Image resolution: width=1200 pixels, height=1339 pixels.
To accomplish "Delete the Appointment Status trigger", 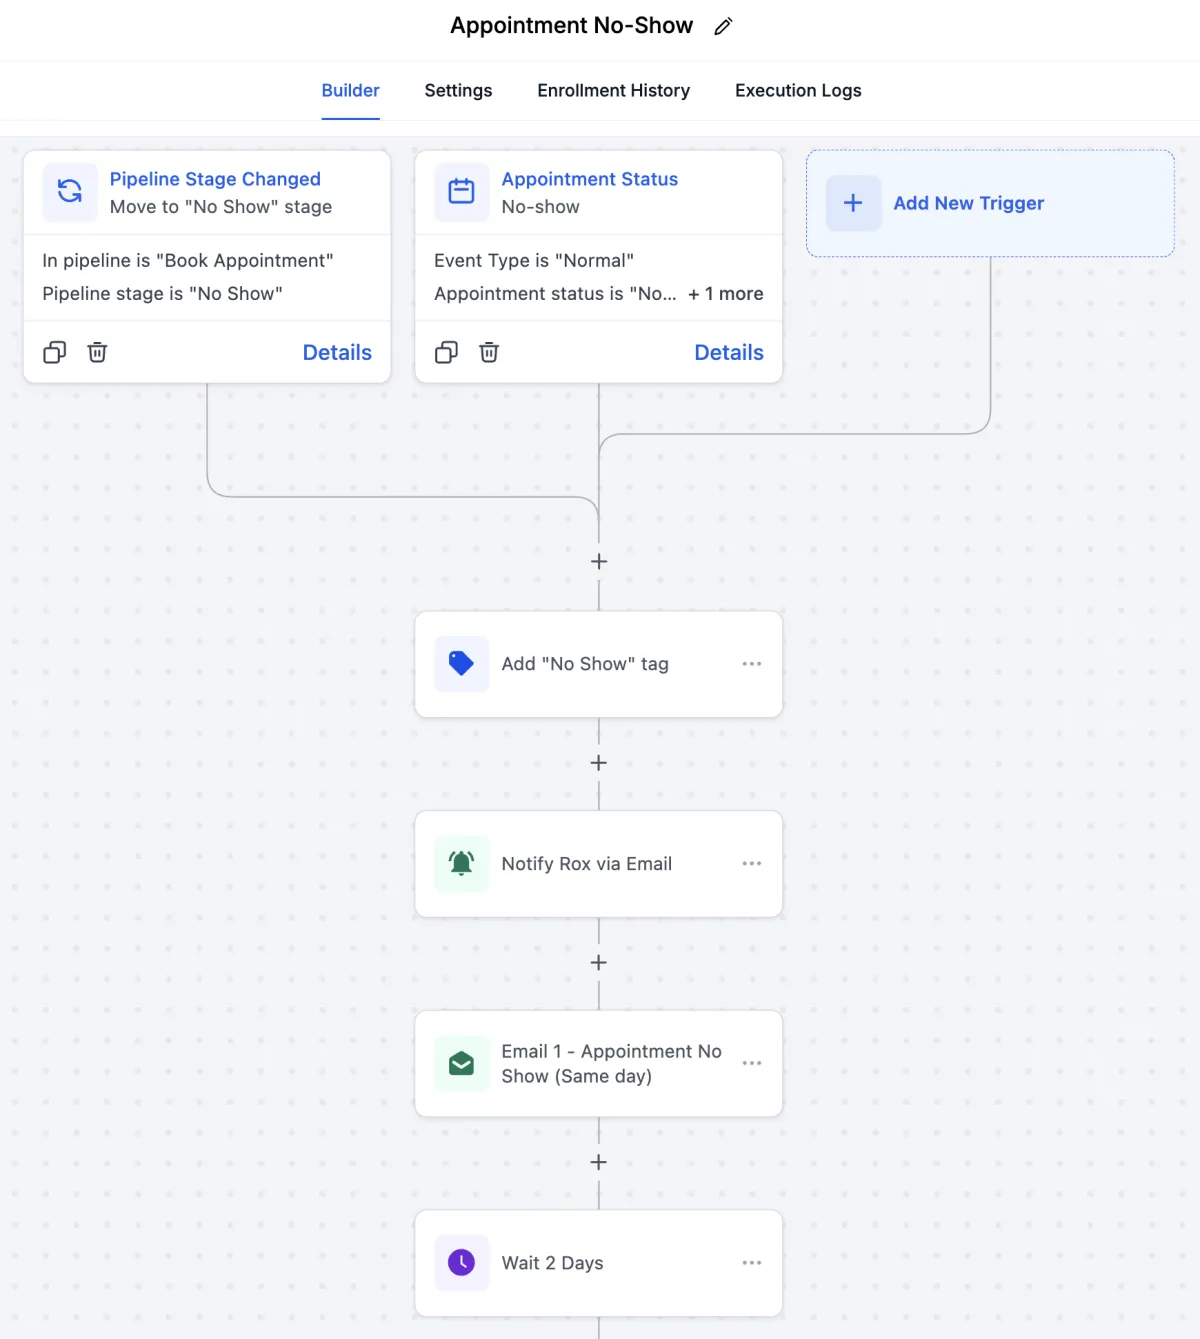I will pyautogui.click(x=489, y=352).
